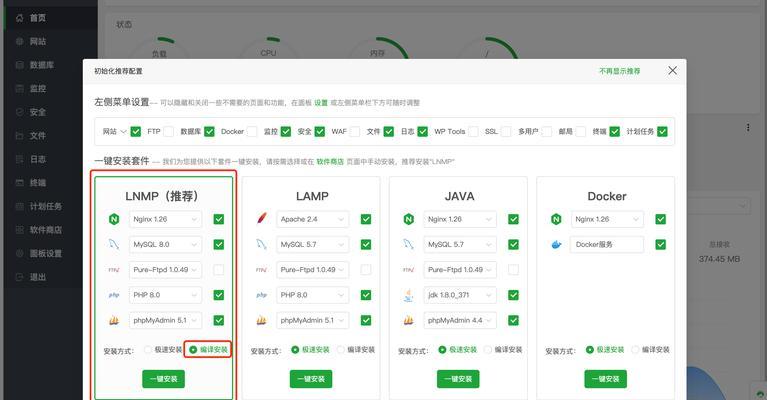The image size is (767, 400).
Task: Enable the FTP menu checkbox
Action: pos(169,132)
